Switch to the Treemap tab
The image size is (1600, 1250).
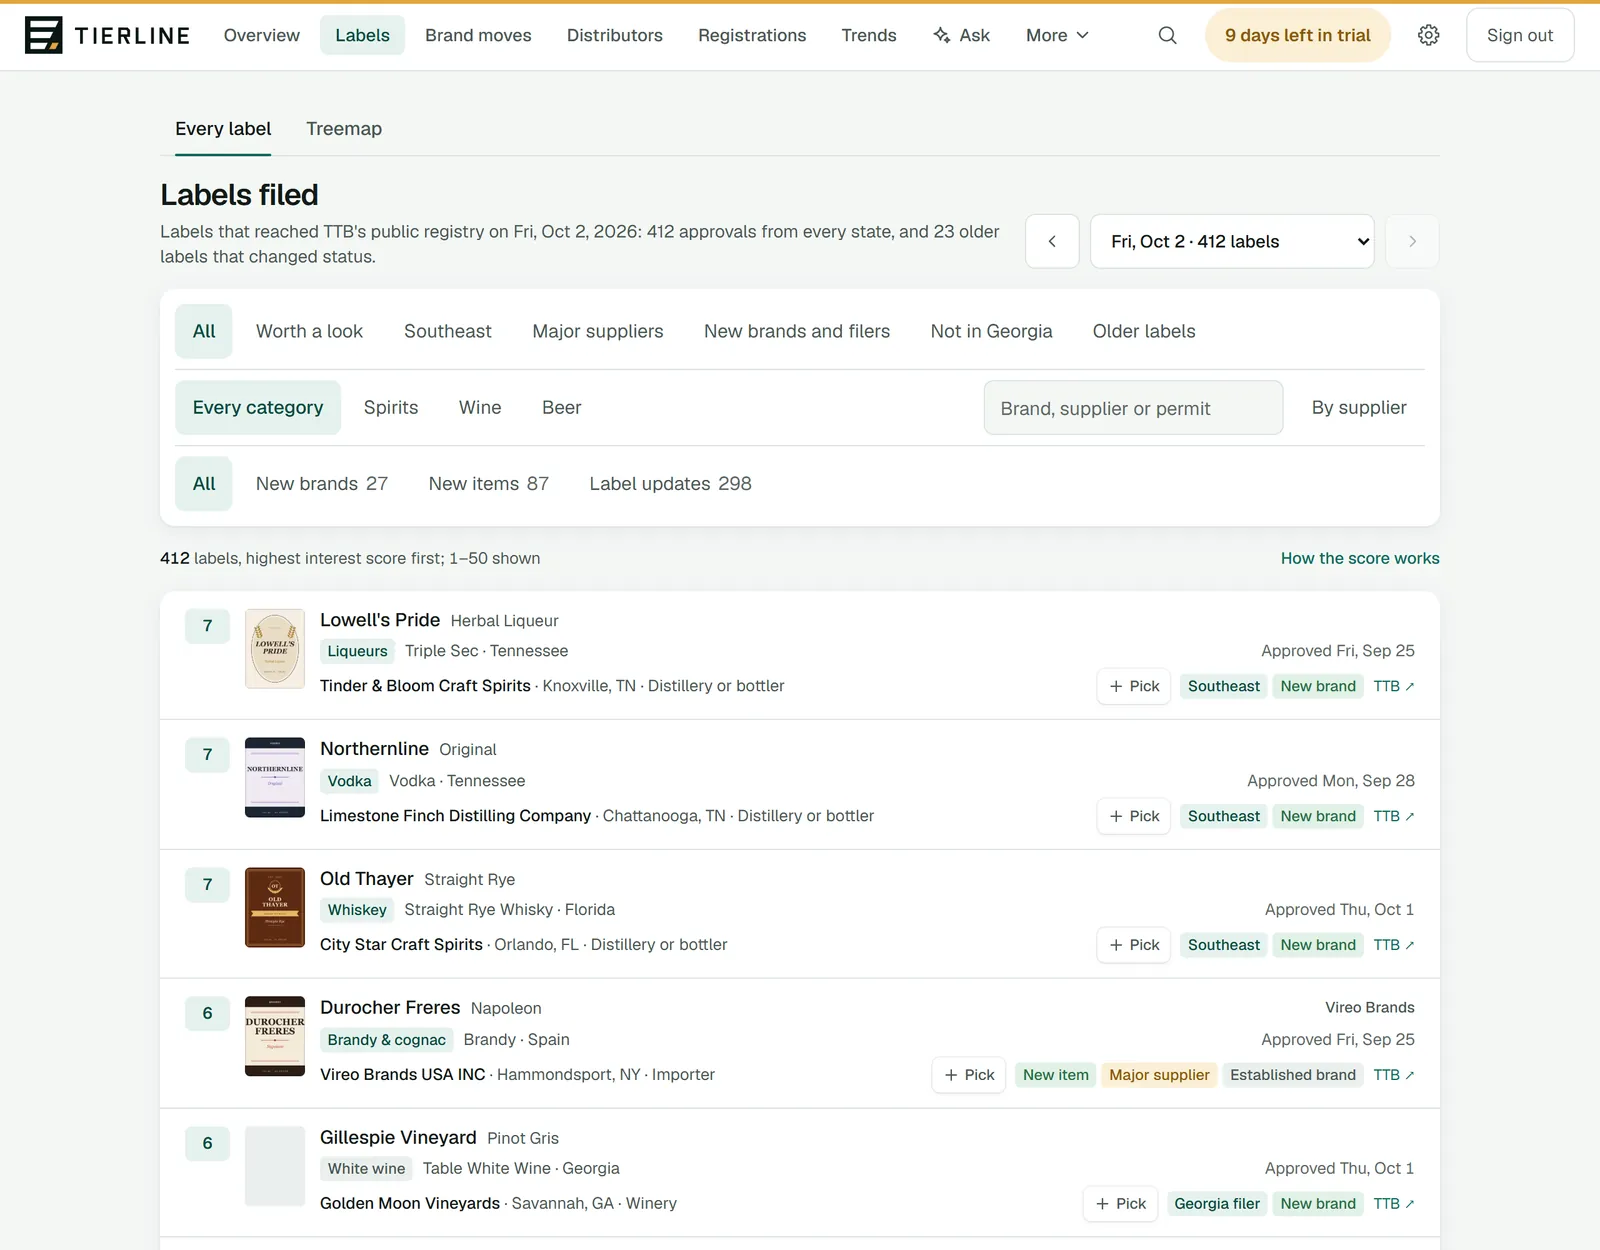point(344,129)
